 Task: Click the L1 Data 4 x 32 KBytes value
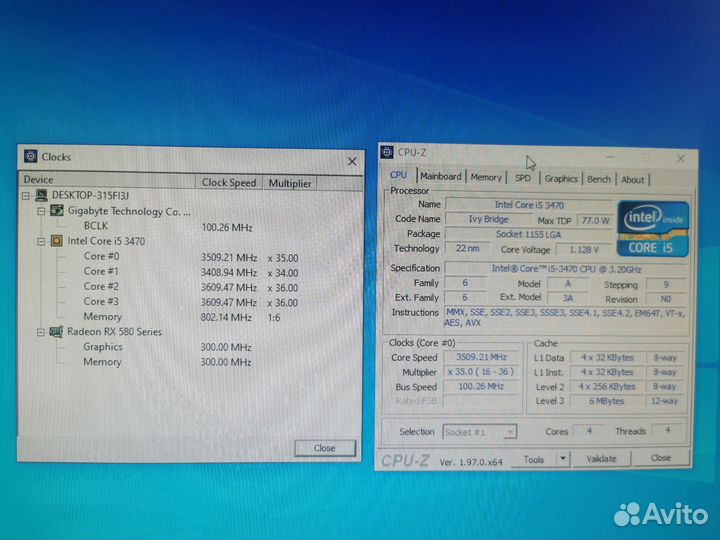pos(607,357)
